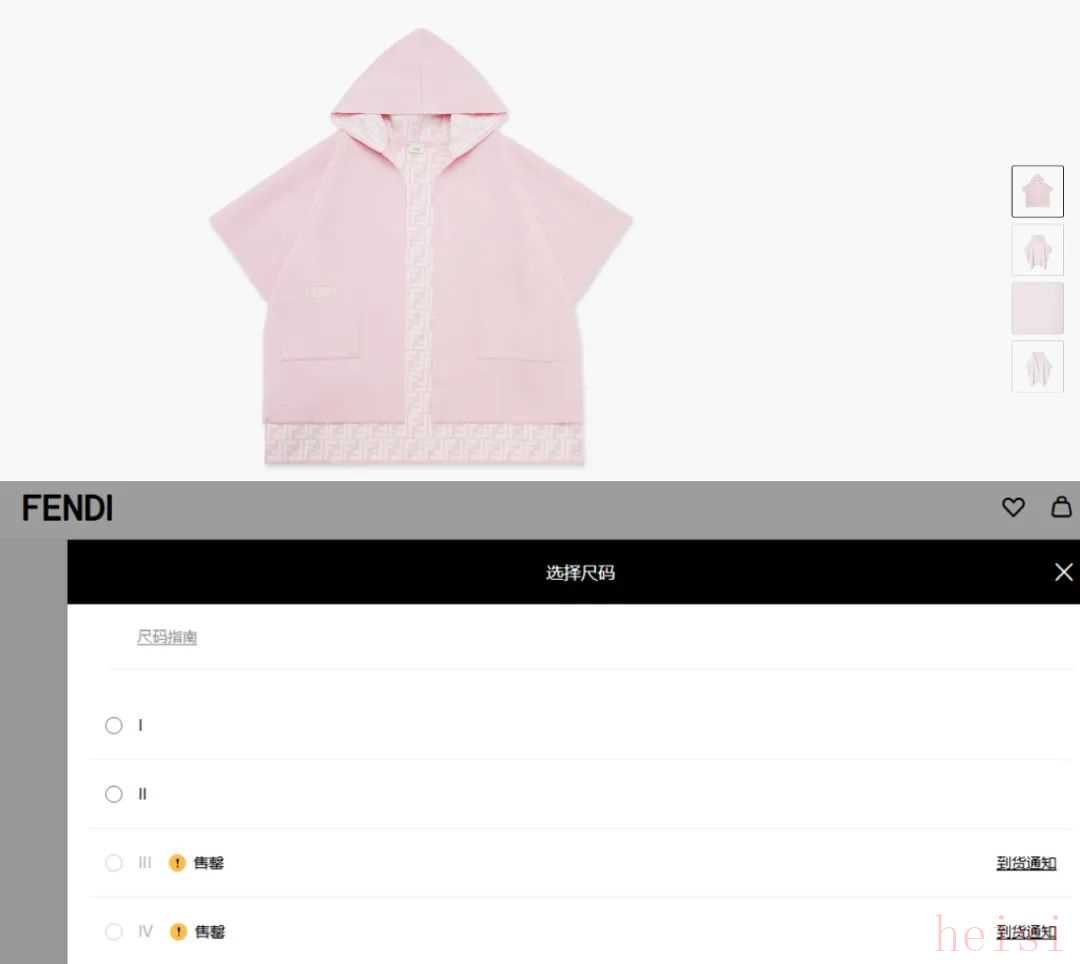Open the wishlist heart icon
Viewport: 1080px width, 964px height.
click(1012, 507)
